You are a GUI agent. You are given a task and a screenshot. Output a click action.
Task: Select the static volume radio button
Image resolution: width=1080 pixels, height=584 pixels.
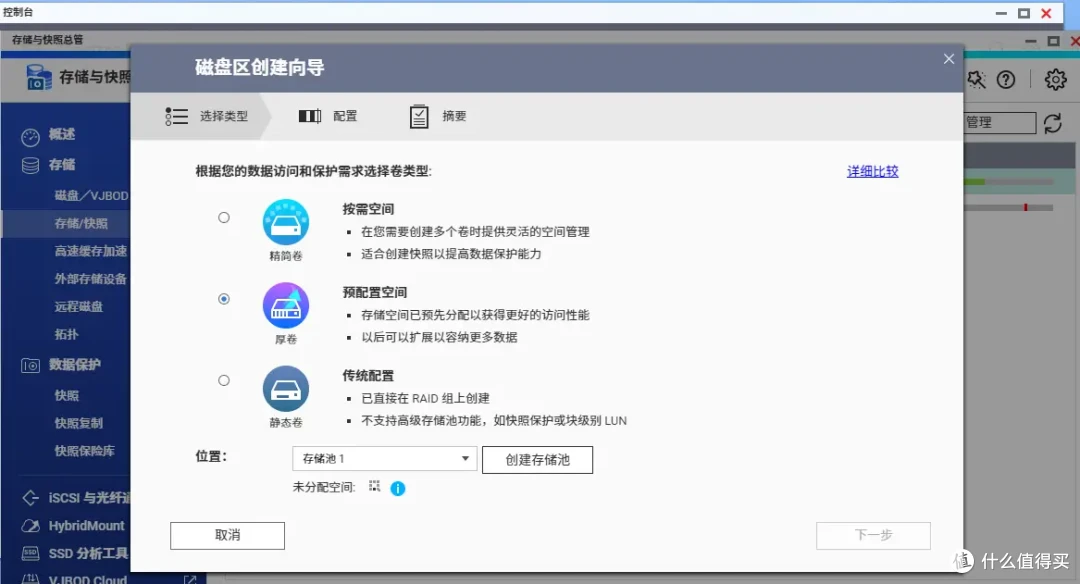coord(224,380)
